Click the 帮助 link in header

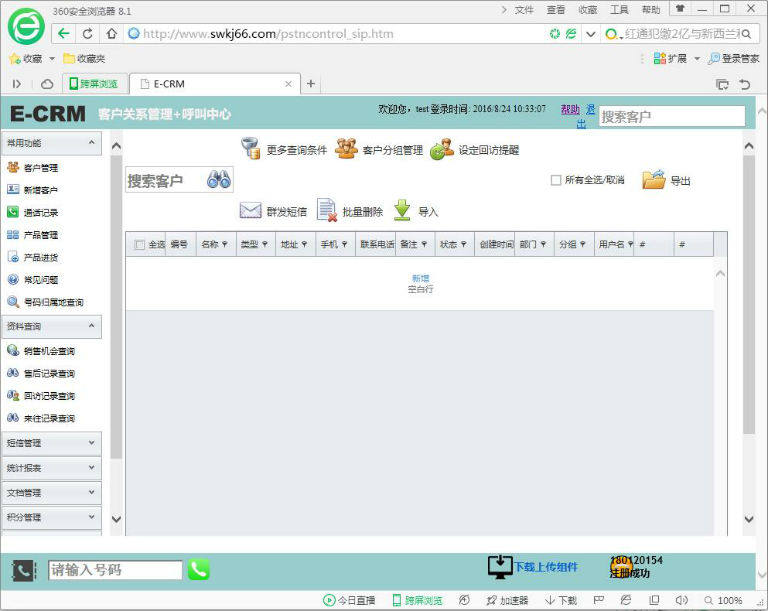click(569, 109)
